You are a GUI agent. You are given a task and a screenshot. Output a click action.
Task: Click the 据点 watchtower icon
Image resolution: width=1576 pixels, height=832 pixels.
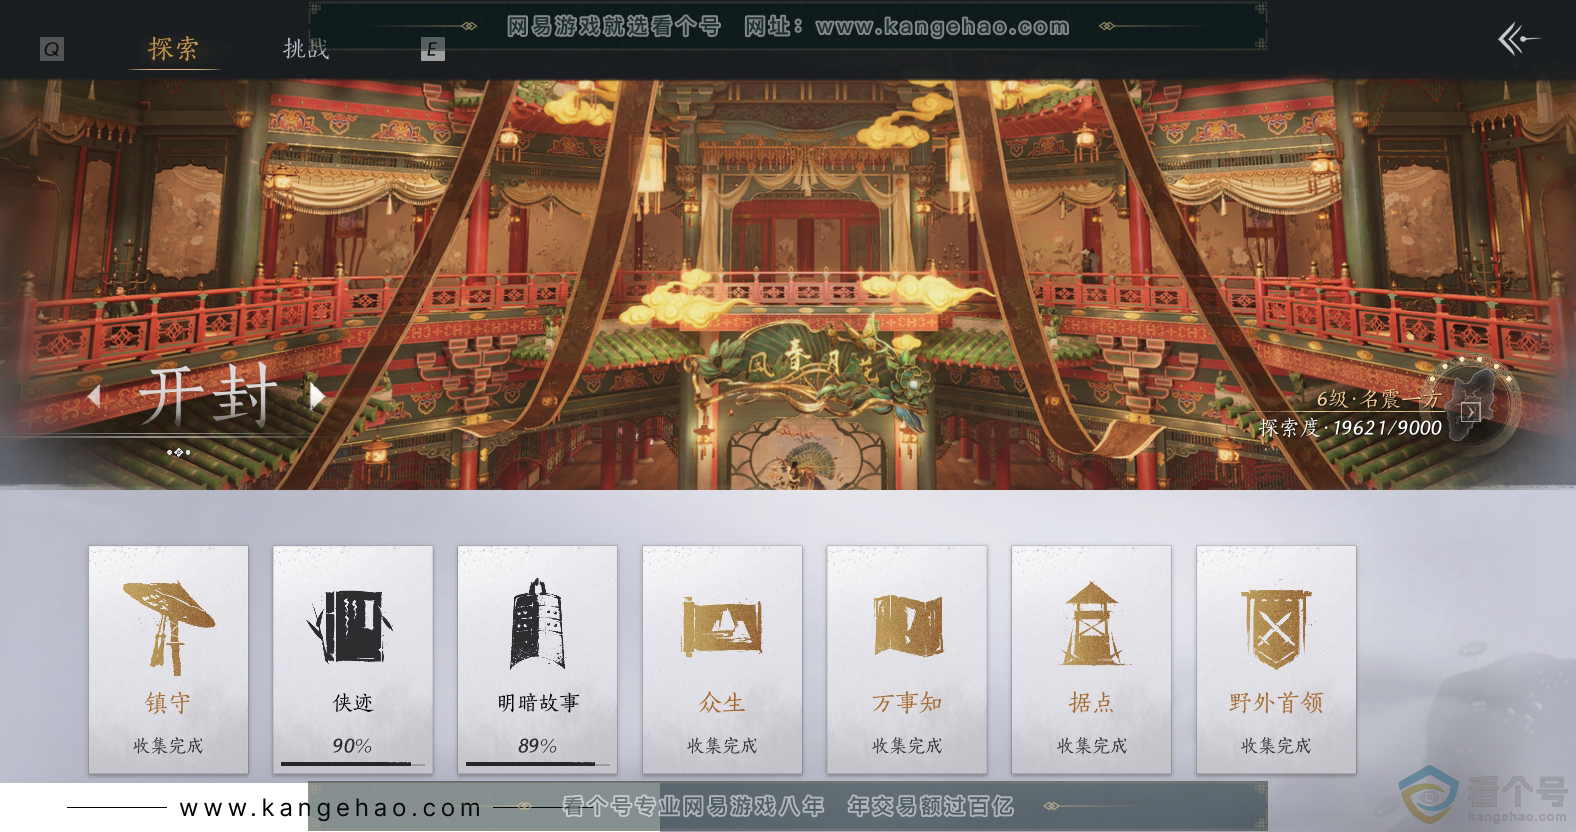(x=1091, y=623)
